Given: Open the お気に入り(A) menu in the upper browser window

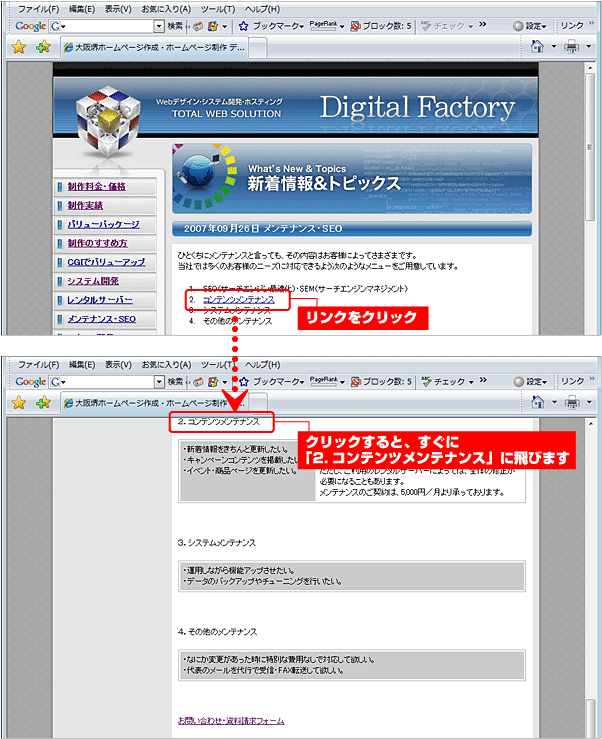Looking at the screenshot, I should [166, 9].
